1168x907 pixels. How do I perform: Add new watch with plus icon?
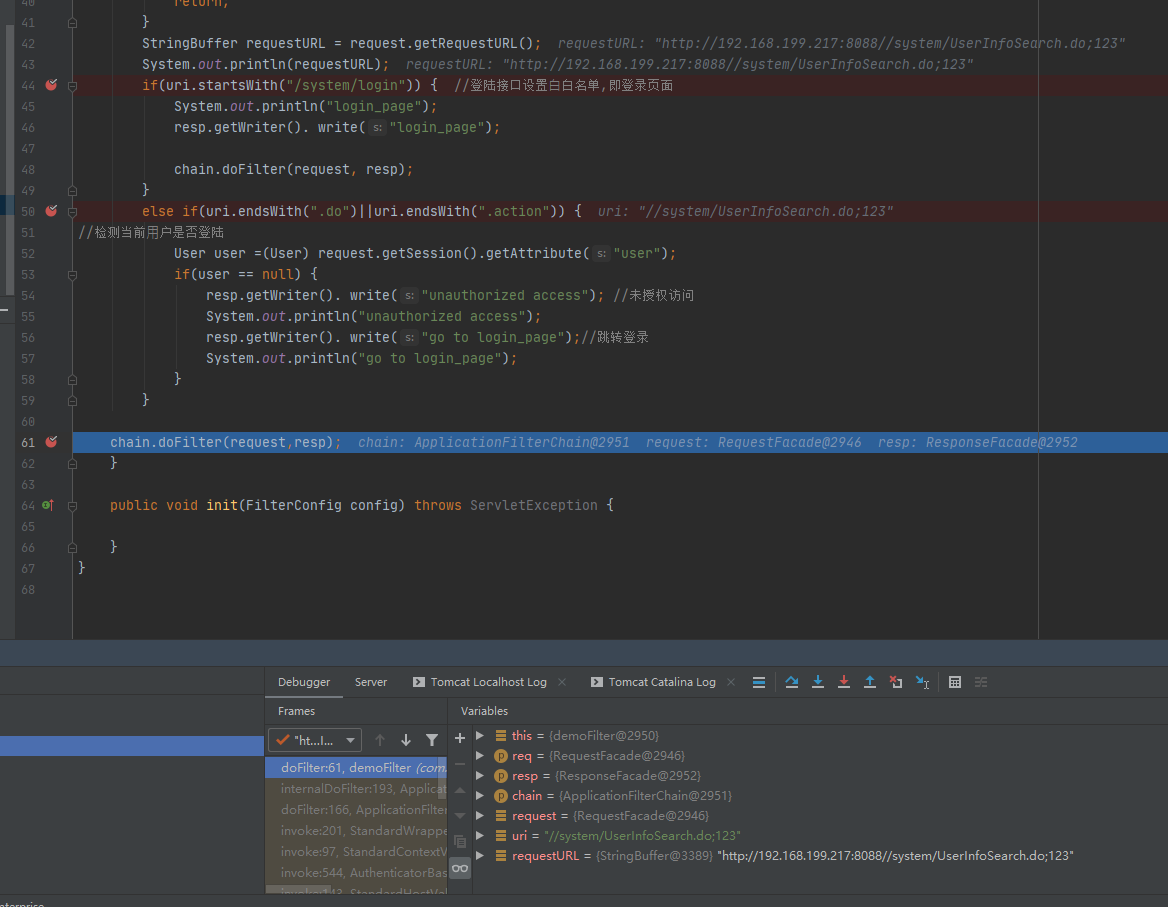(460, 738)
